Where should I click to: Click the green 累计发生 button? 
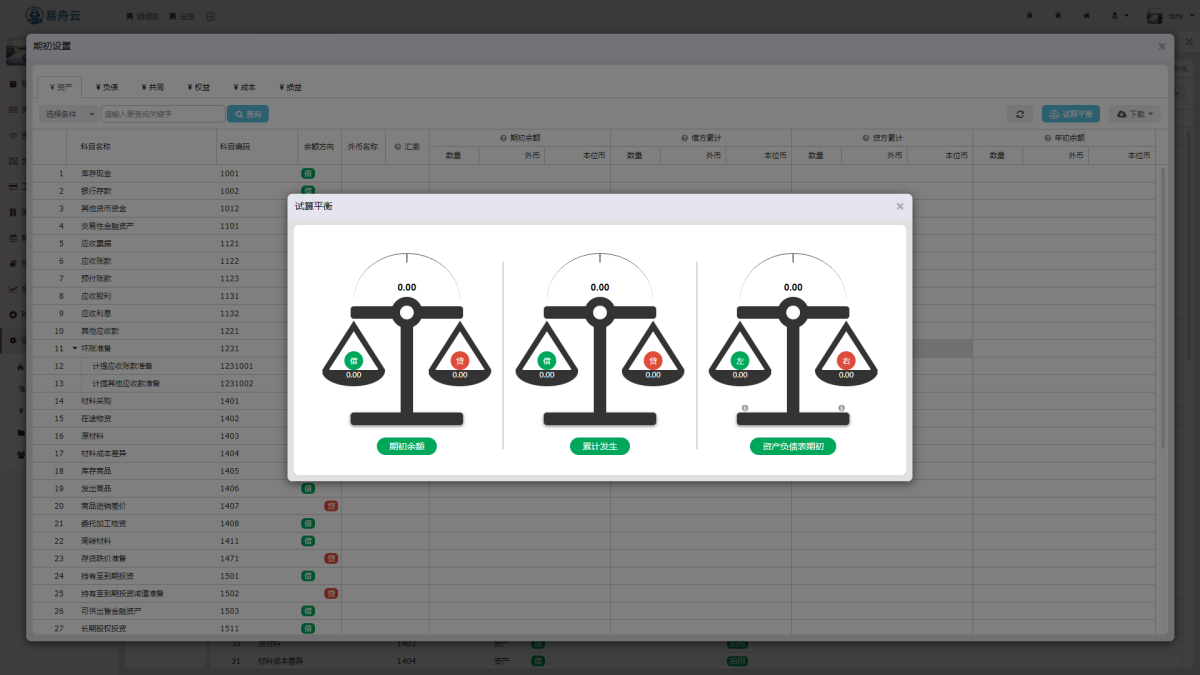(599, 446)
